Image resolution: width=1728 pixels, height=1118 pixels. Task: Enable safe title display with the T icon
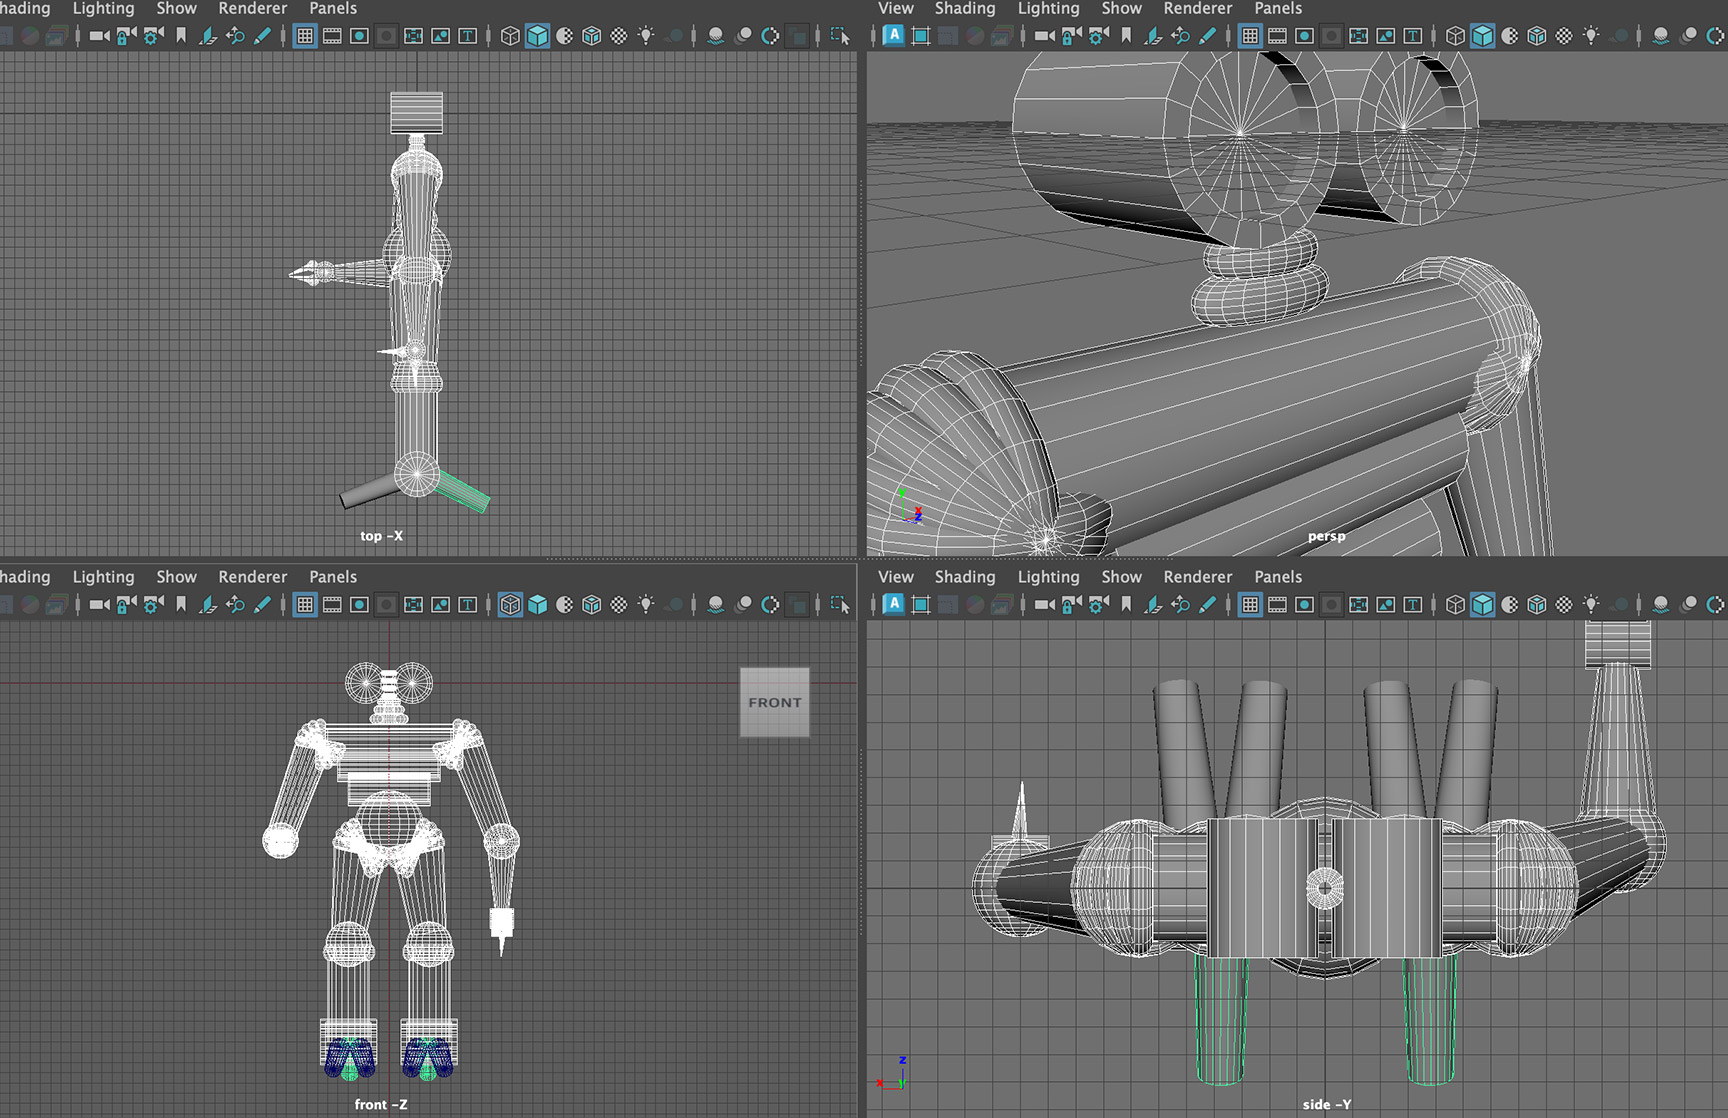click(x=1411, y=35)
